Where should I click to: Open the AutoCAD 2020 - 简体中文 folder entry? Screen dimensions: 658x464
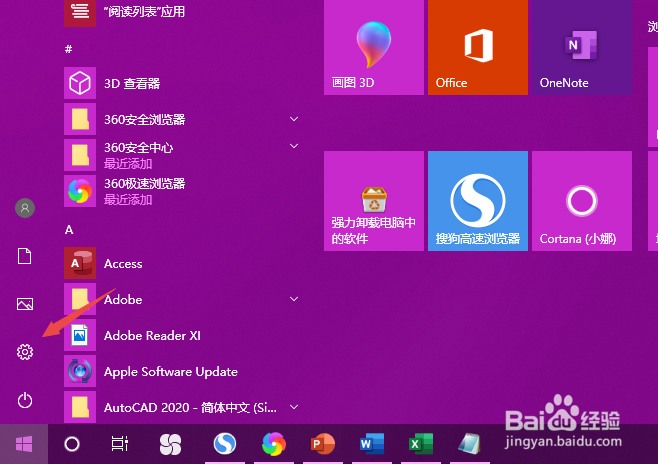[183, 407]
